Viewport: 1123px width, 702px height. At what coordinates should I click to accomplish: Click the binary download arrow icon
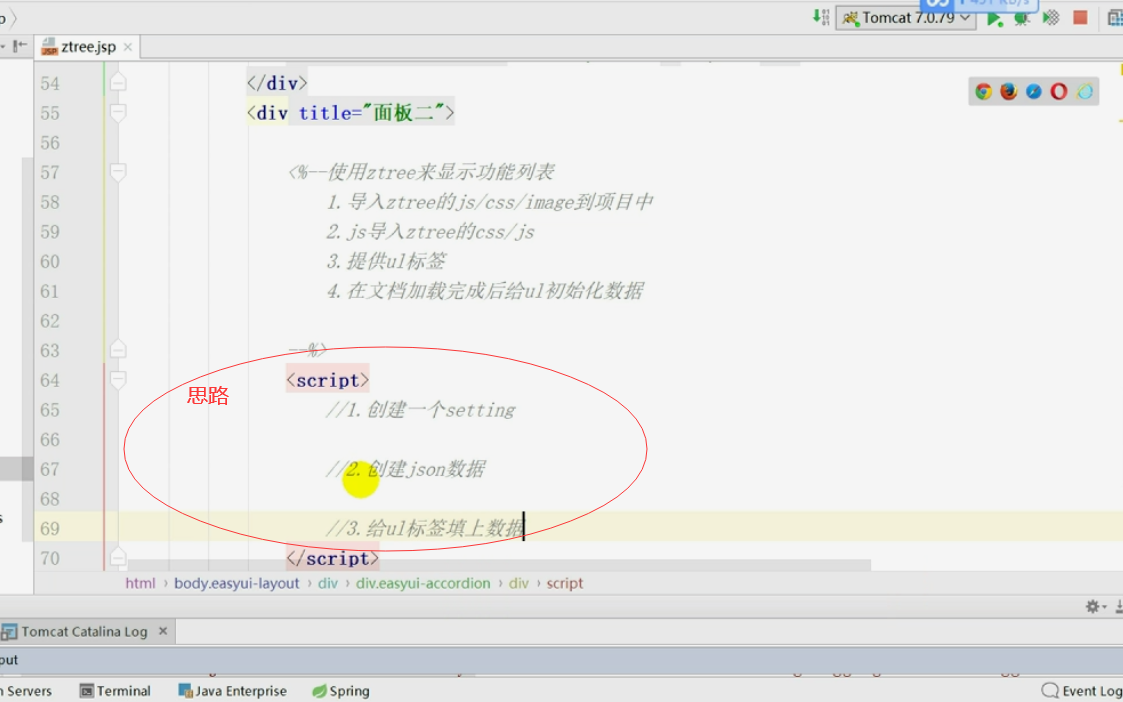[821, 17]
